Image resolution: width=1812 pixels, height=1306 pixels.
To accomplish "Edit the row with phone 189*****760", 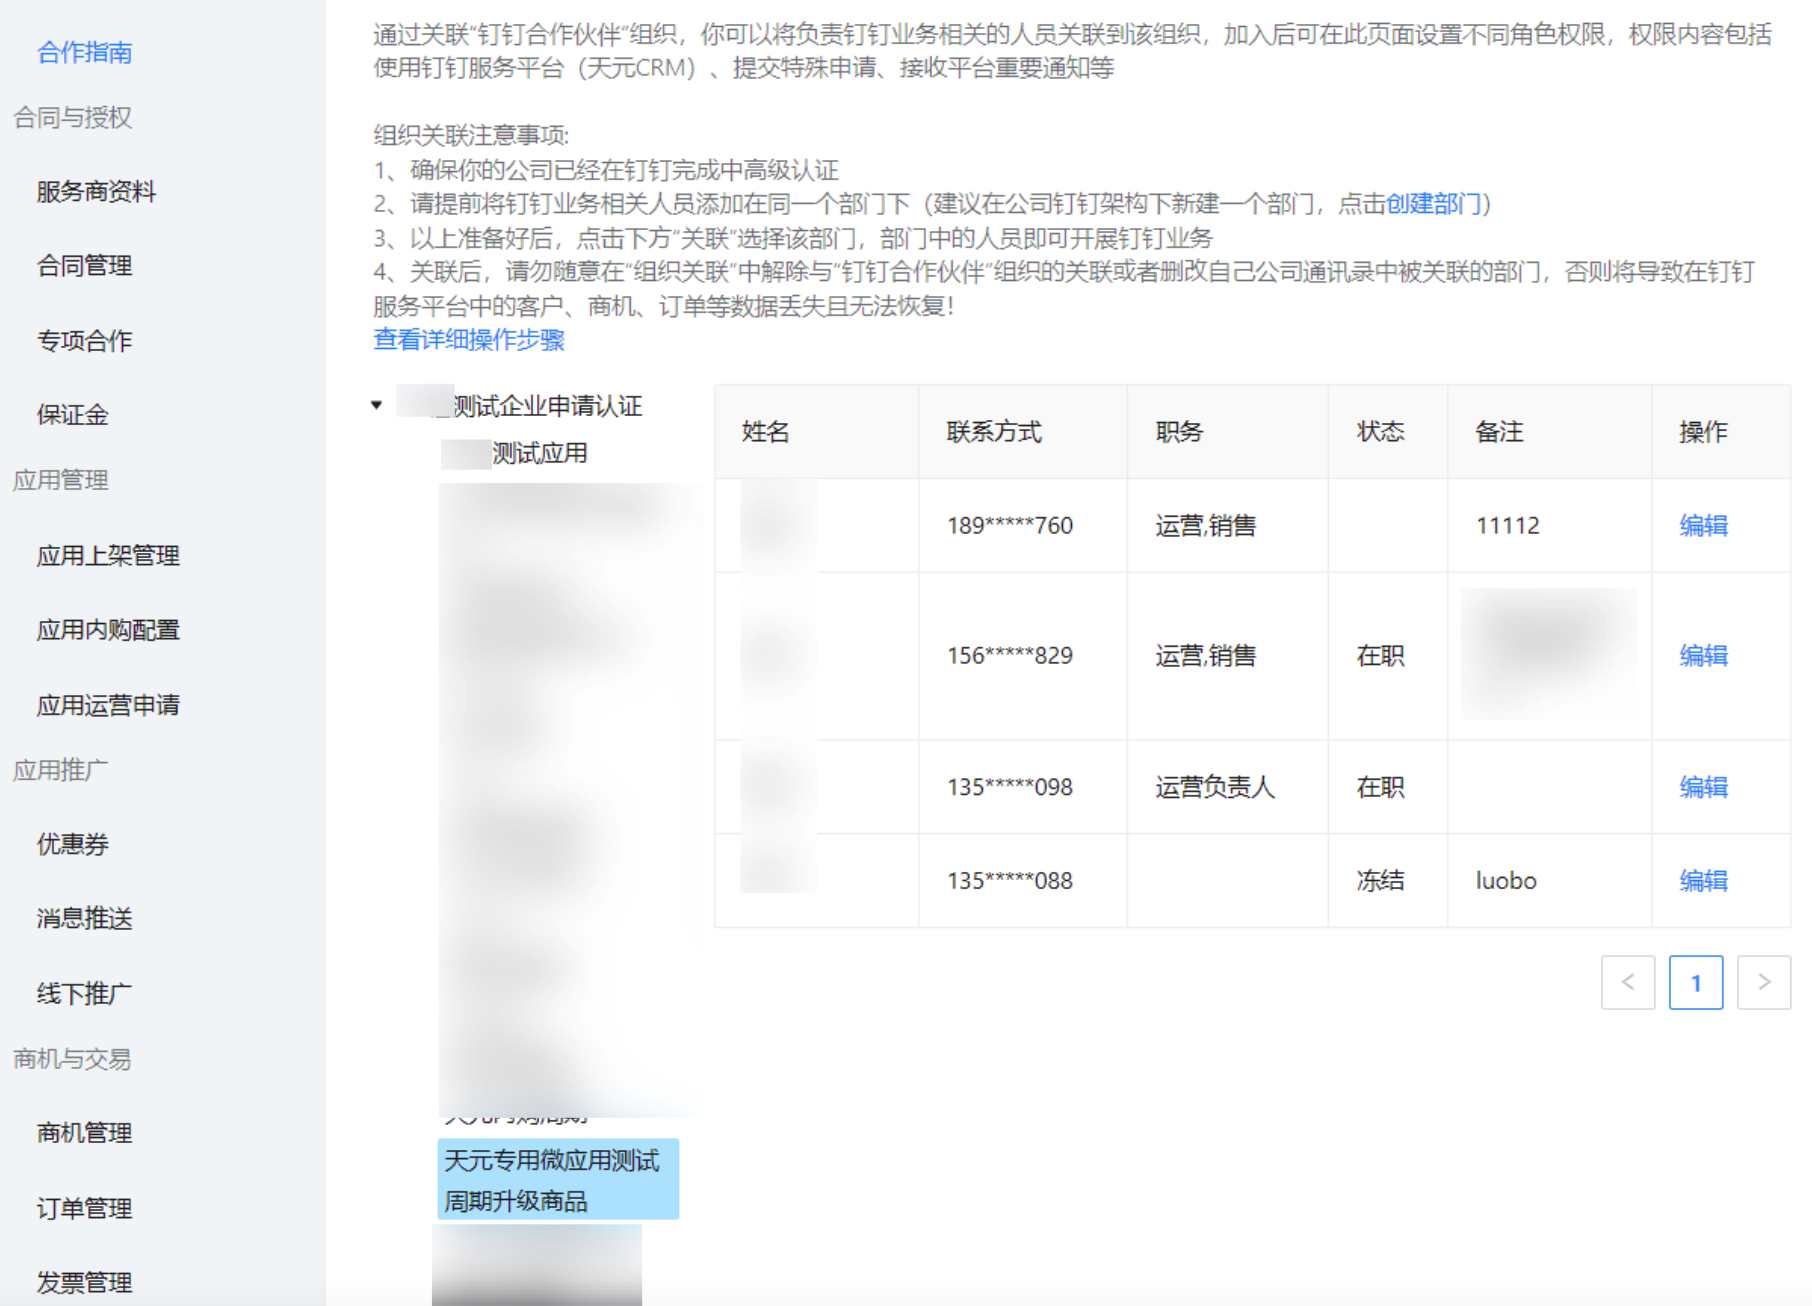I will (x=1704, y=525).
